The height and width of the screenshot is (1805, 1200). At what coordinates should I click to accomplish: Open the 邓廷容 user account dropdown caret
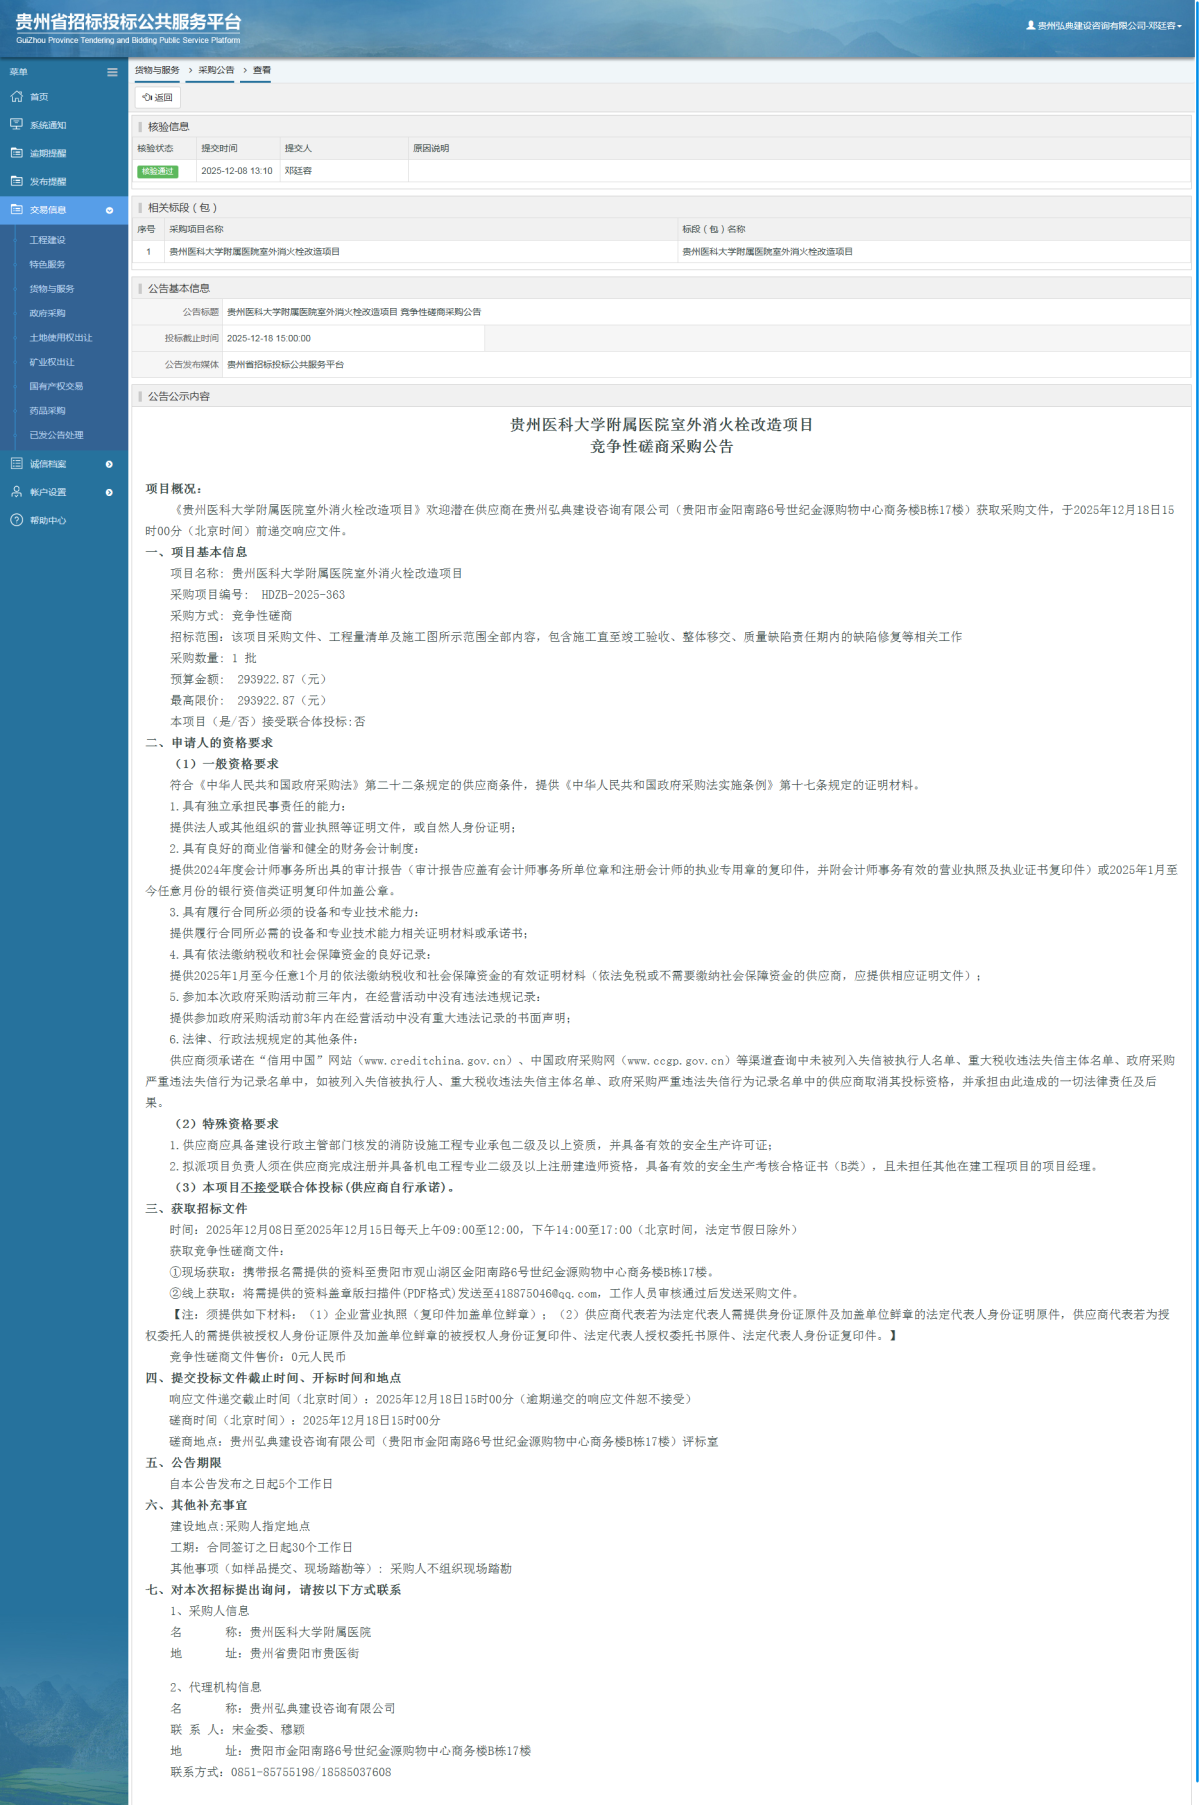click(x=1180, y=26)
